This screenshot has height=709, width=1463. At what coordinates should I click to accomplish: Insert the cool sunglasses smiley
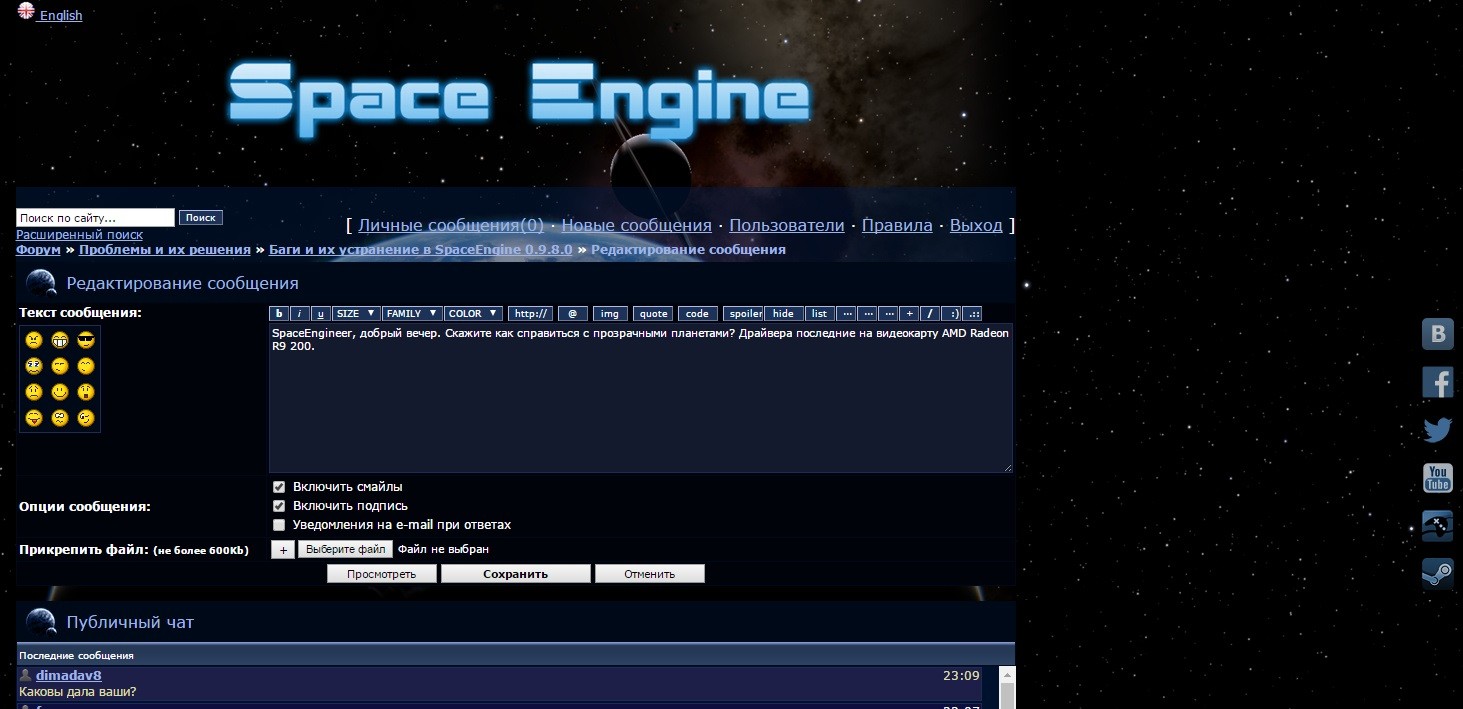click(86, 340)
